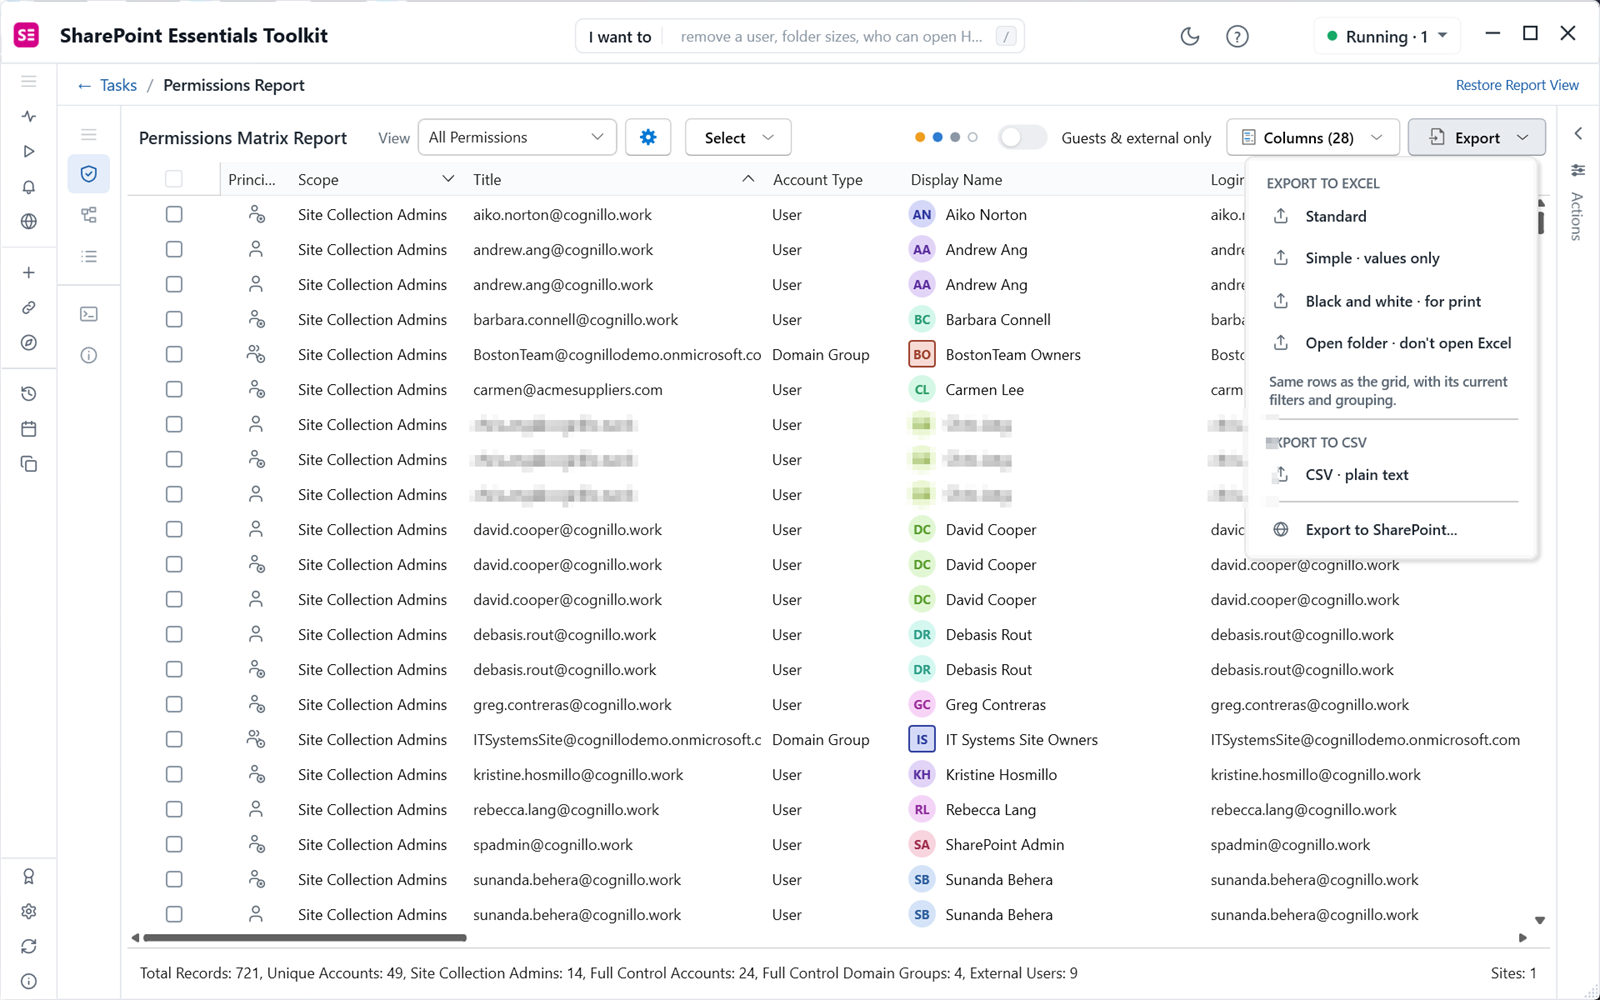Open console terminal icon in side panel
Screen dimensions: 1600x1000
click(89, 314)
